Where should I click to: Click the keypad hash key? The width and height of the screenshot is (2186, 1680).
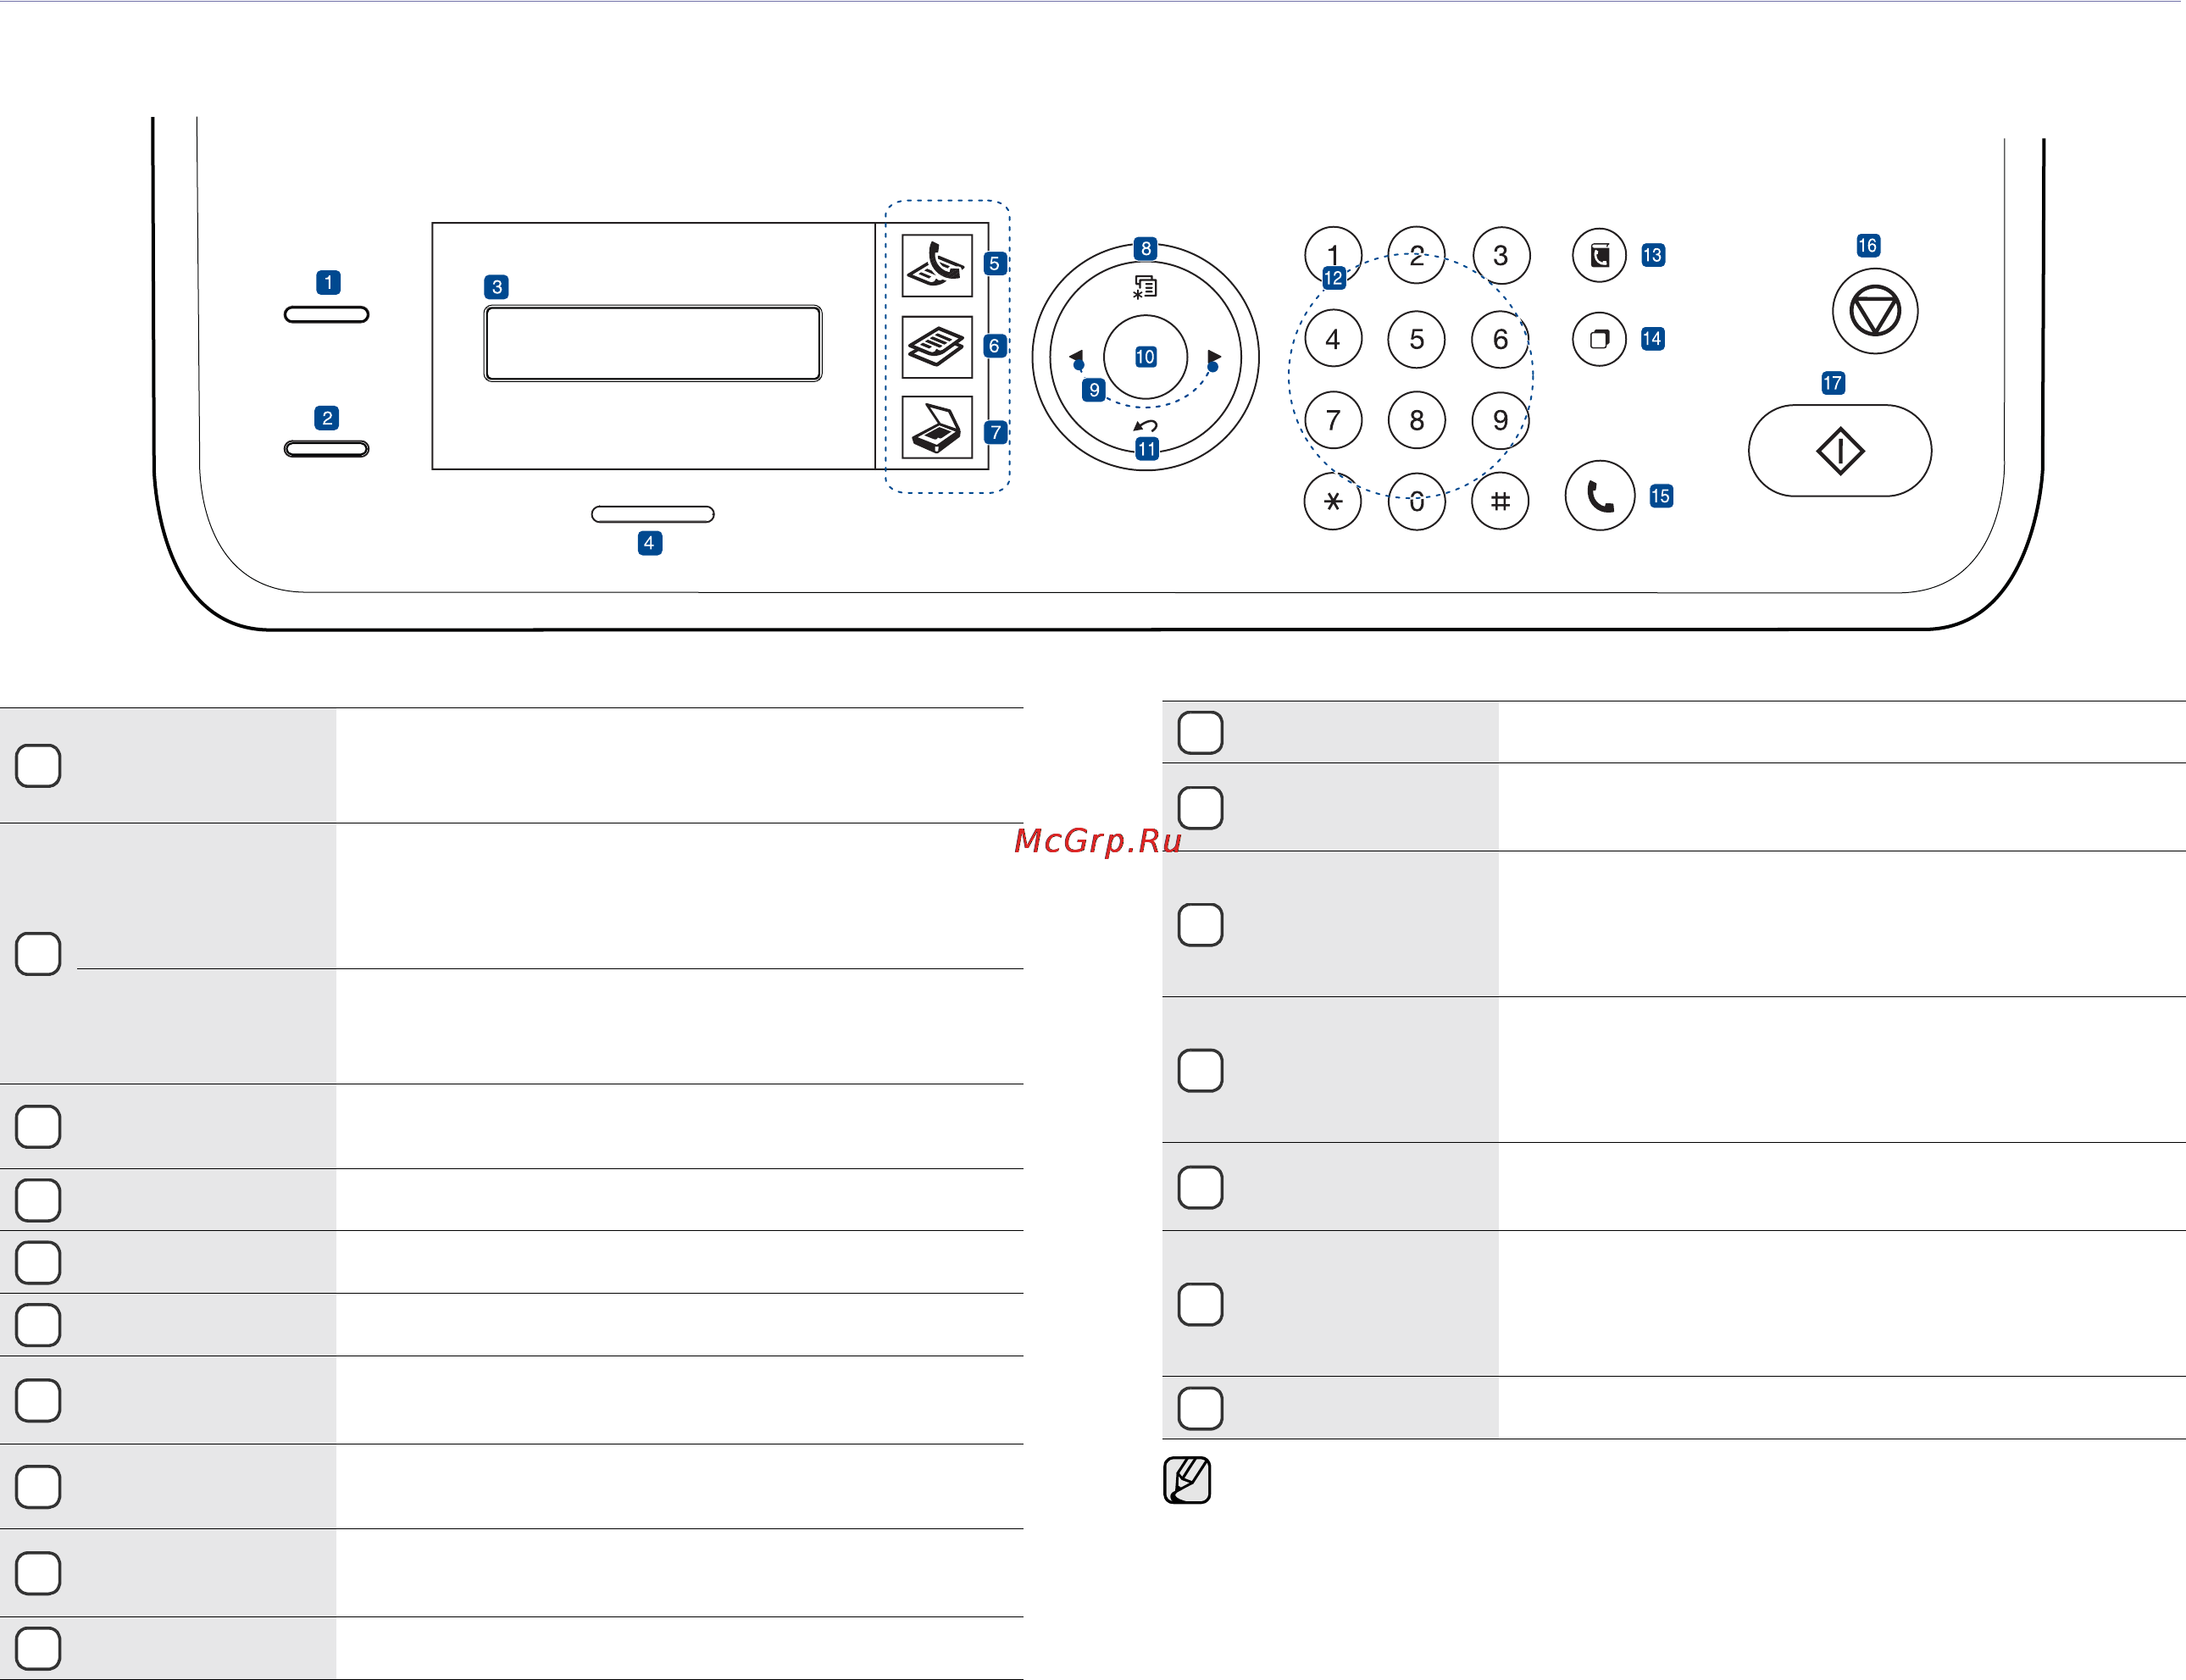point(1500,502)
